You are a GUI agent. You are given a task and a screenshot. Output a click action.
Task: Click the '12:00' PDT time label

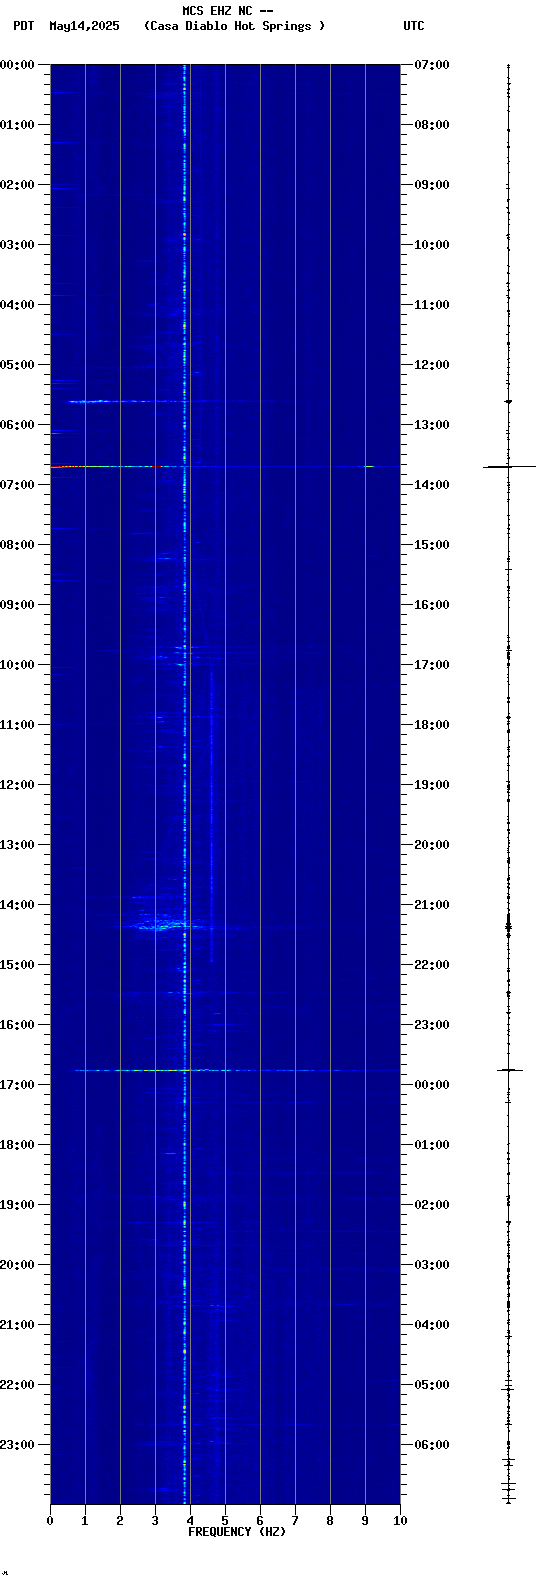click(x=18, y=785)
